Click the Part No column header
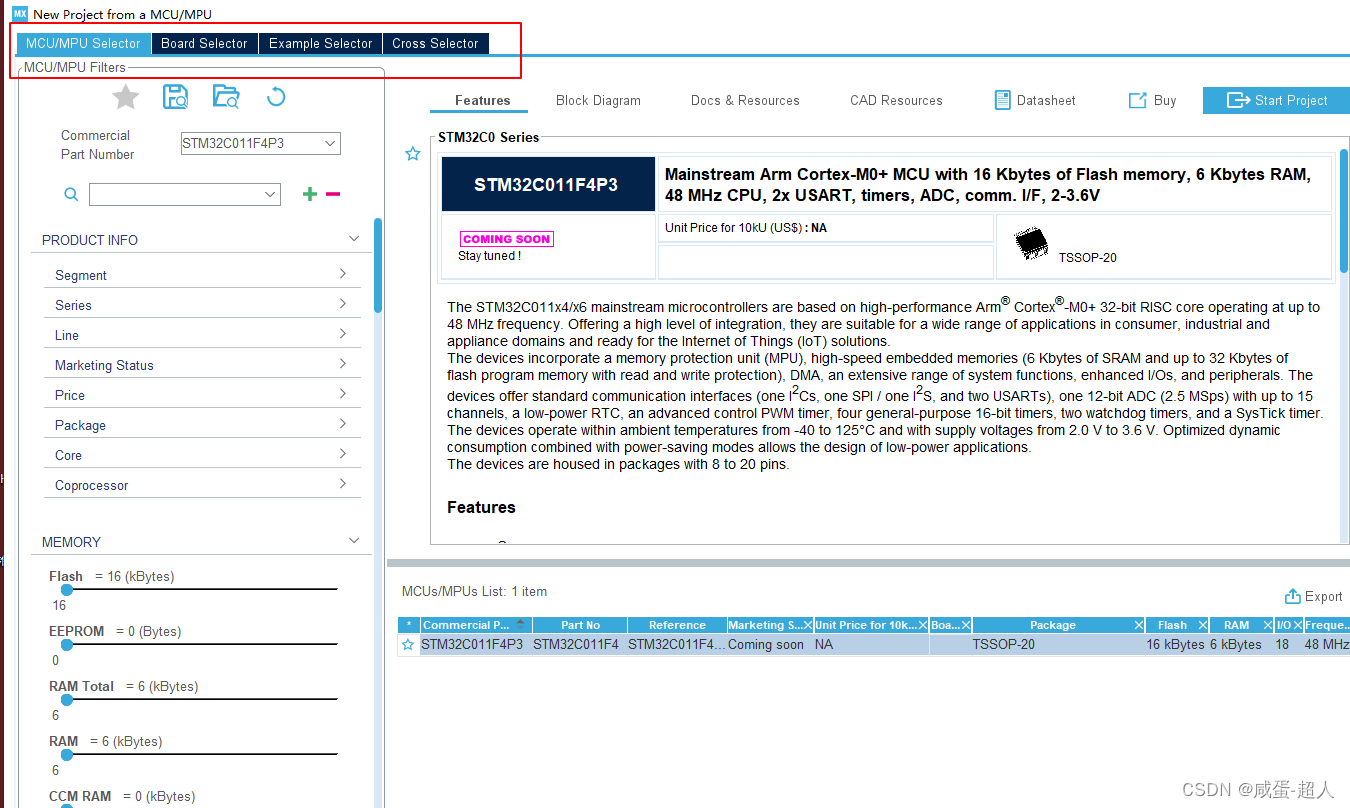 coord(580,625)
